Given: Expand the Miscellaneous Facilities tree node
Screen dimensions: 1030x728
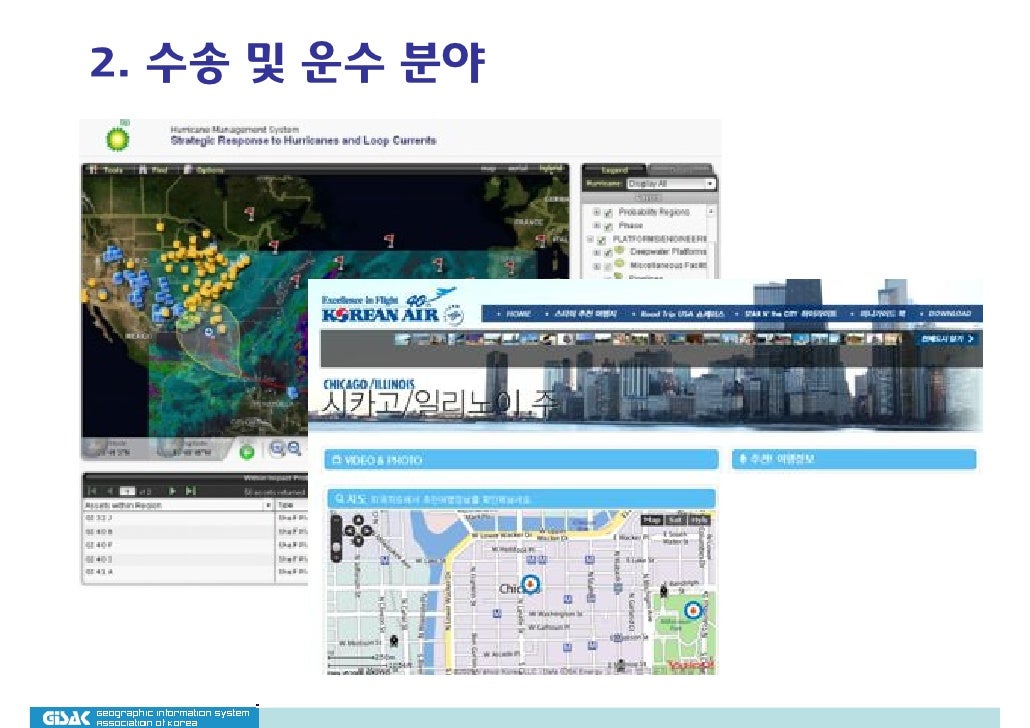Looking at the screenshot, I should tap(596, 266).
